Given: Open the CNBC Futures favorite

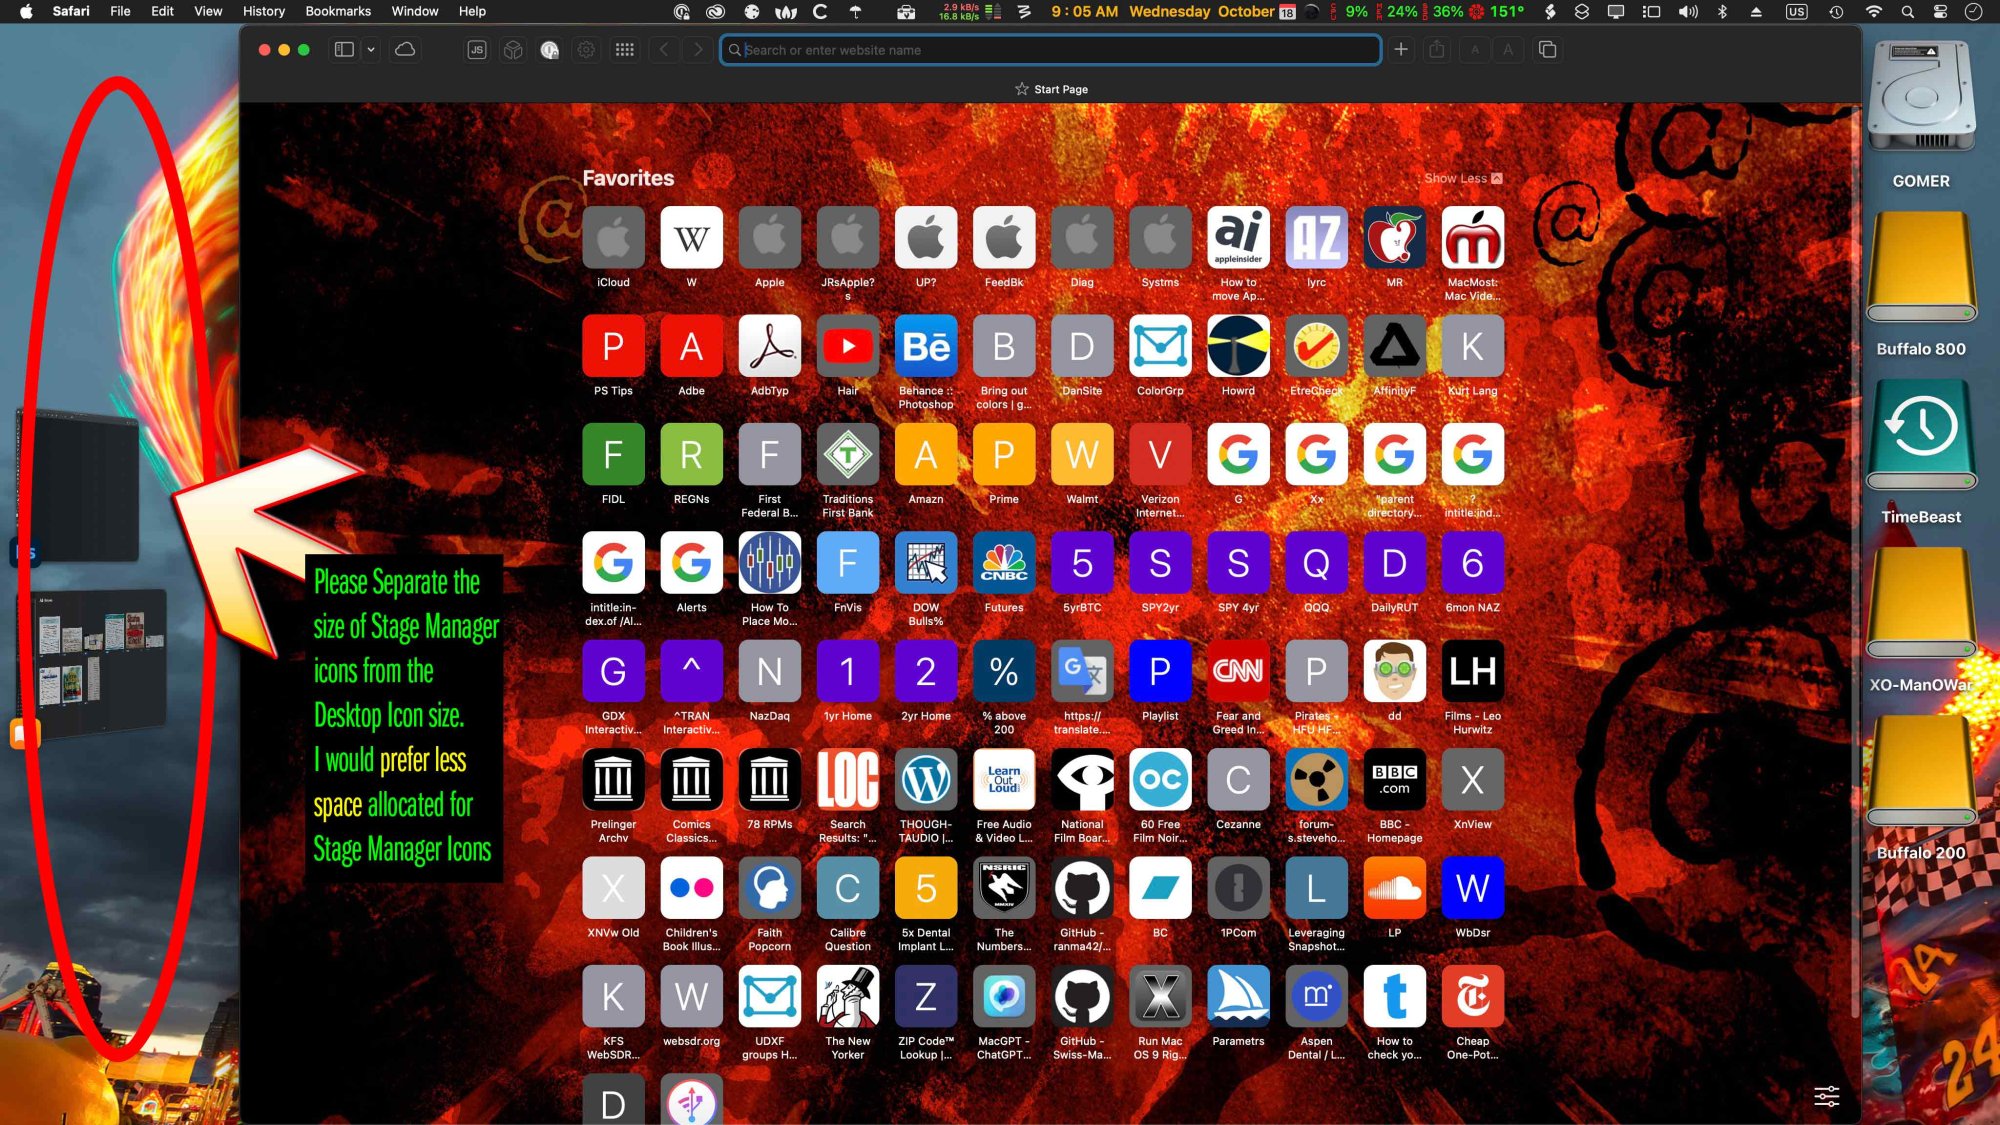Looking at the screenshot, I should tap(1003, 564).
